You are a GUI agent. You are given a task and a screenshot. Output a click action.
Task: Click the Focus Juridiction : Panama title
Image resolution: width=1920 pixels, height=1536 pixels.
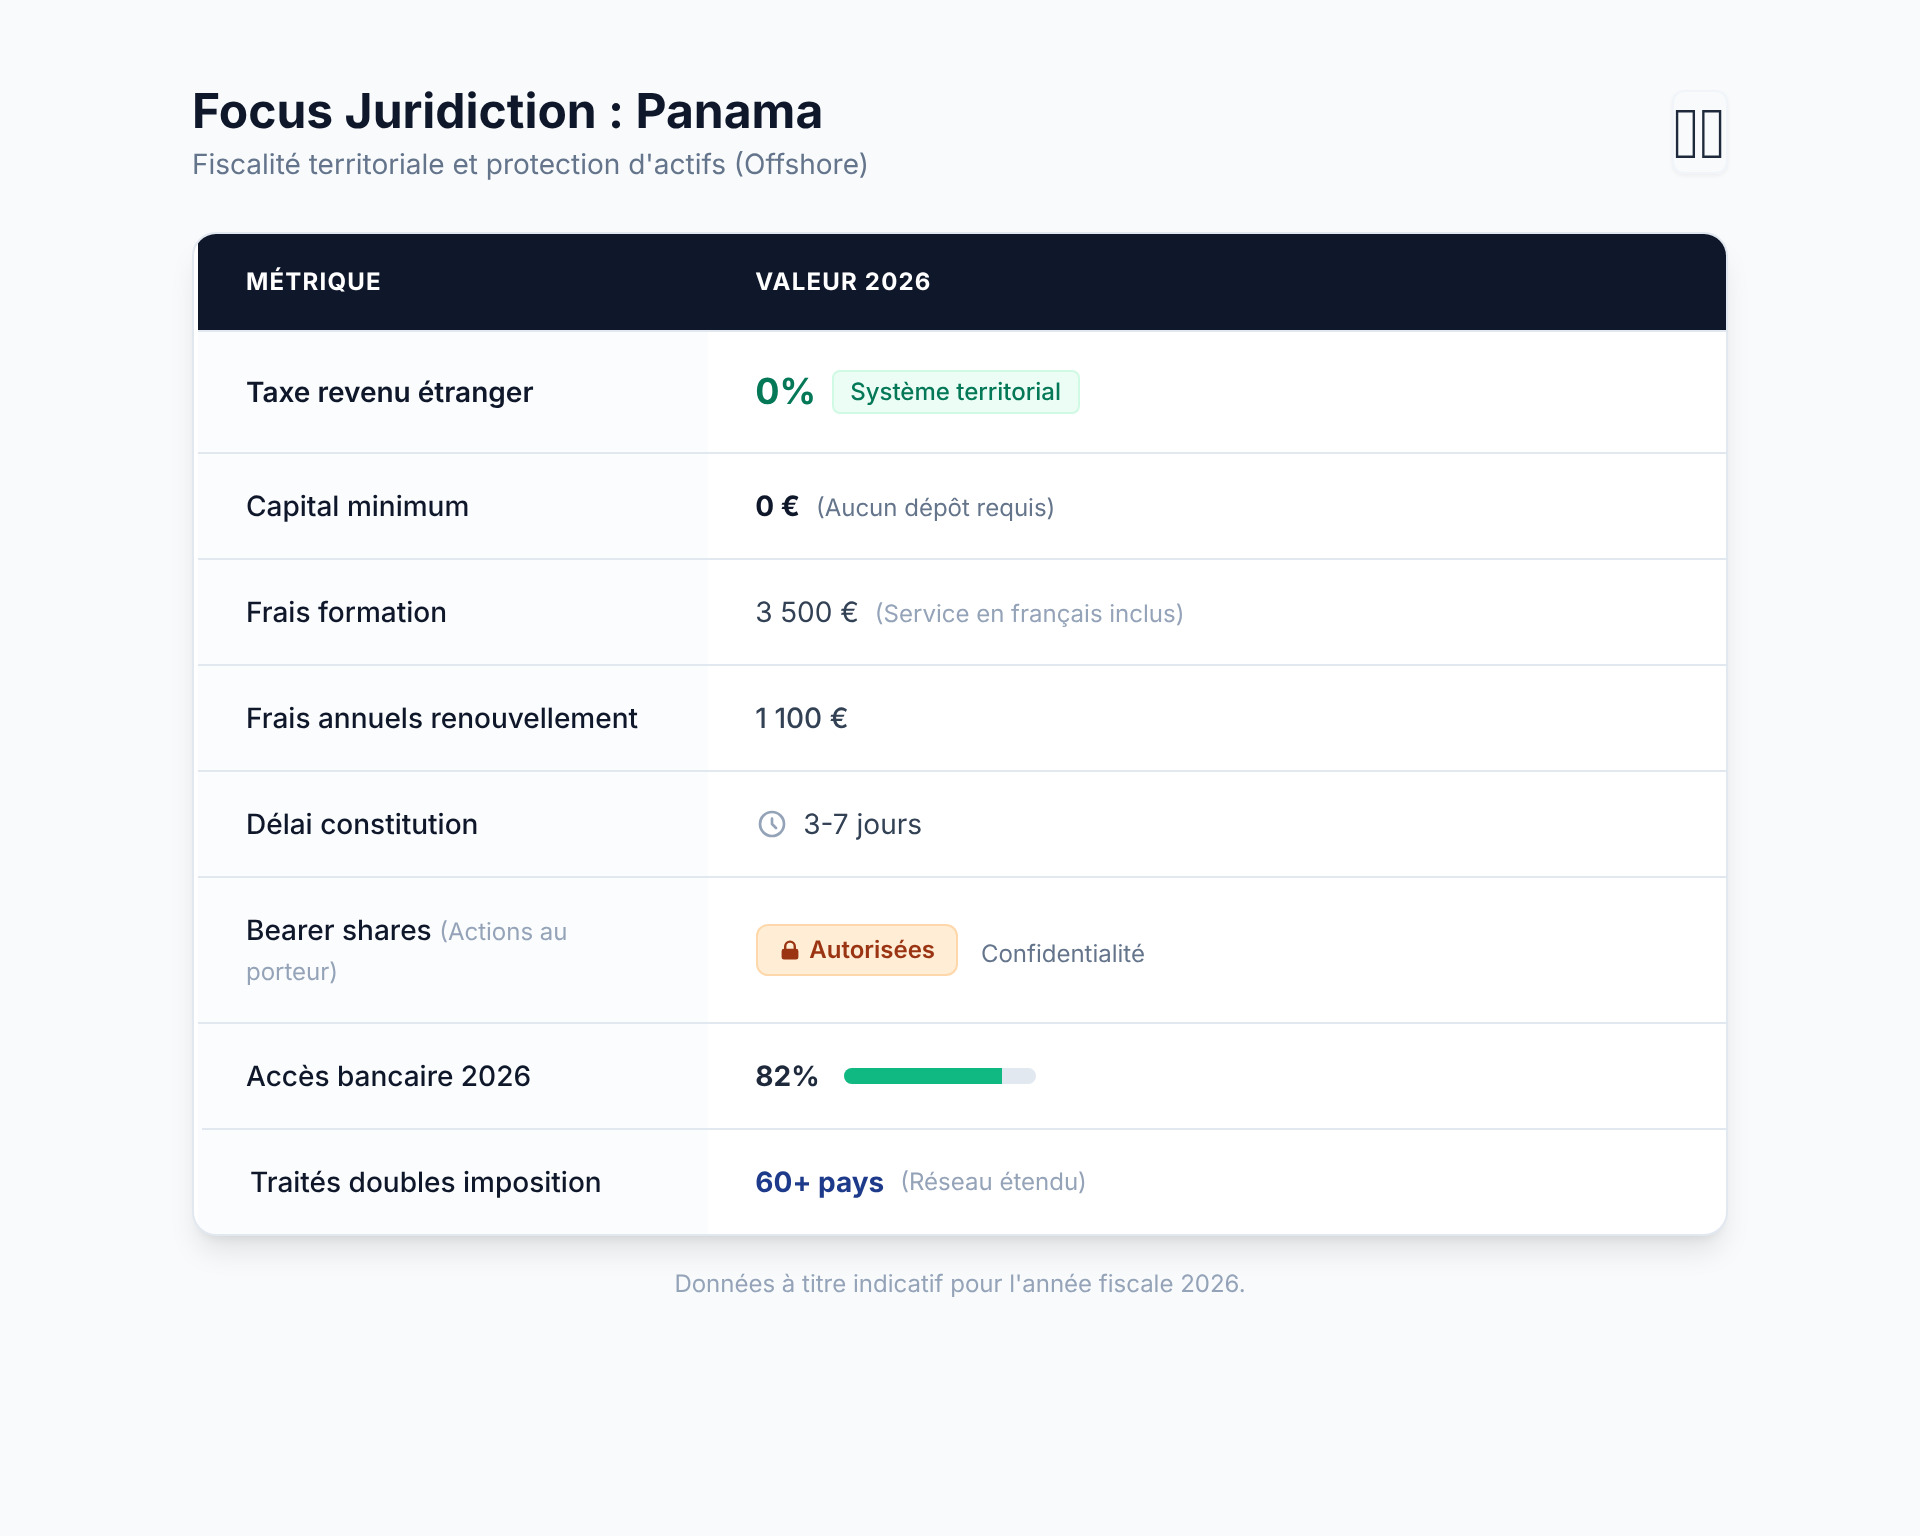point(507,111)
